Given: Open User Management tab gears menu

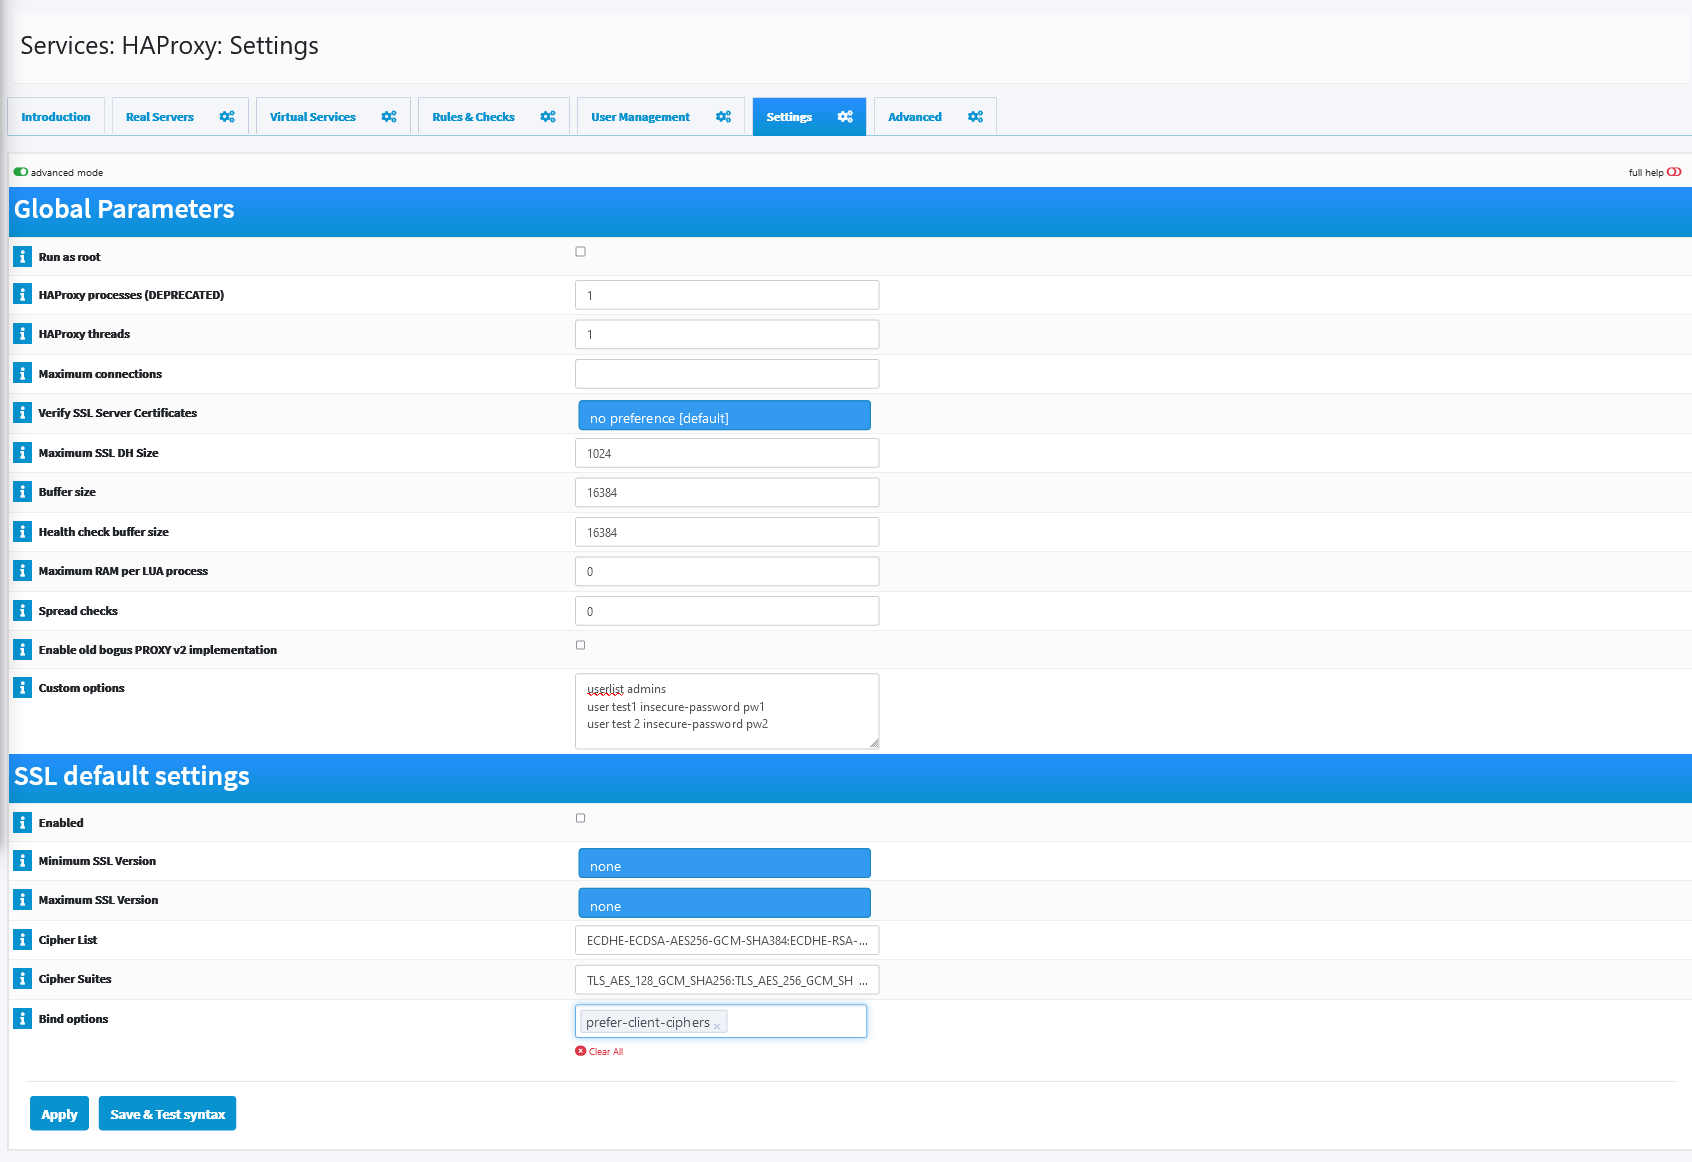Looking at the screenshot, I should click(x=724, y=117).
